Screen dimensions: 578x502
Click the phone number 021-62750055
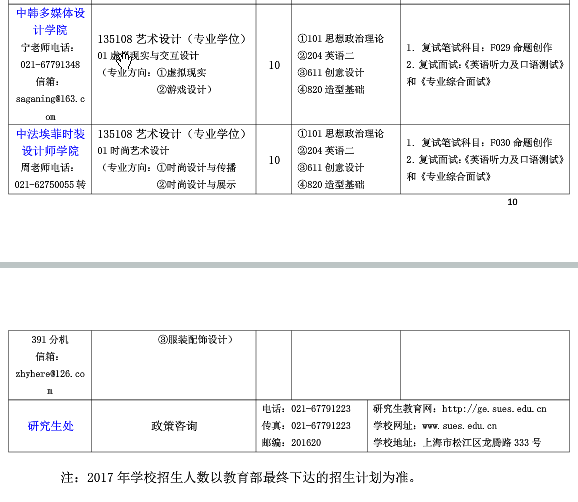pyautogui.click(x=44, y=184)
